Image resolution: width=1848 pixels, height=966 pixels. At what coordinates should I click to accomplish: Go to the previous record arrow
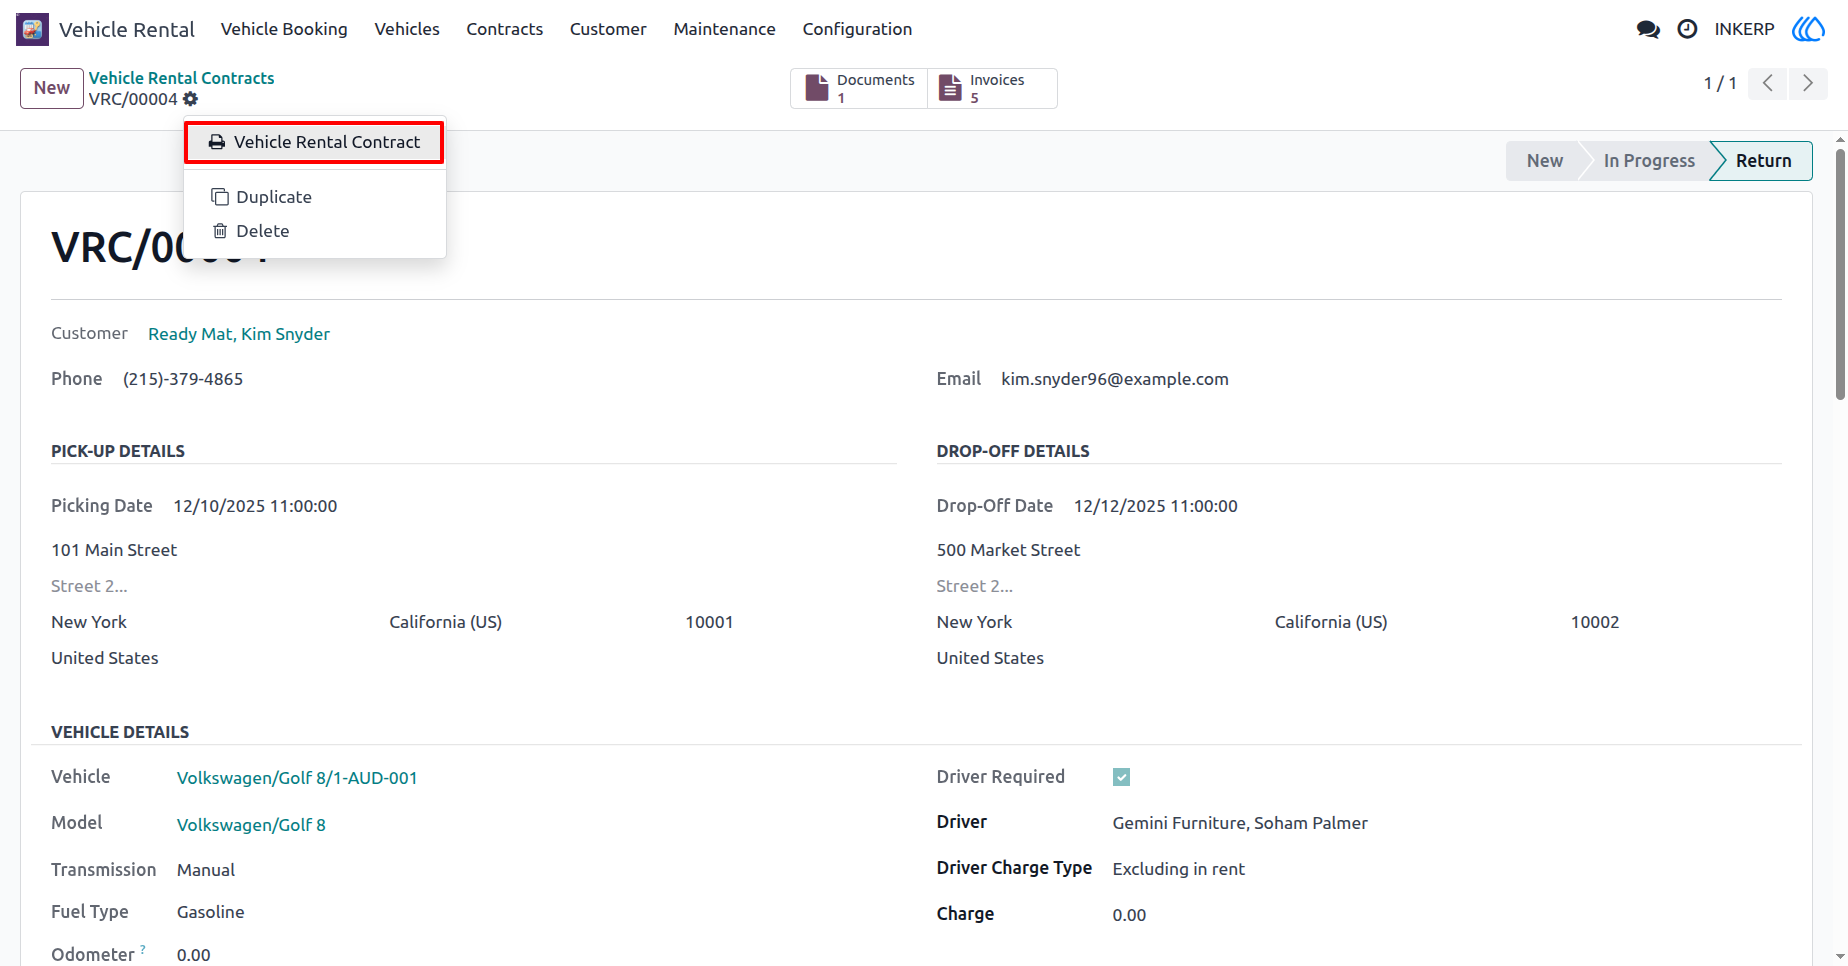click(x=1768, y=83)
